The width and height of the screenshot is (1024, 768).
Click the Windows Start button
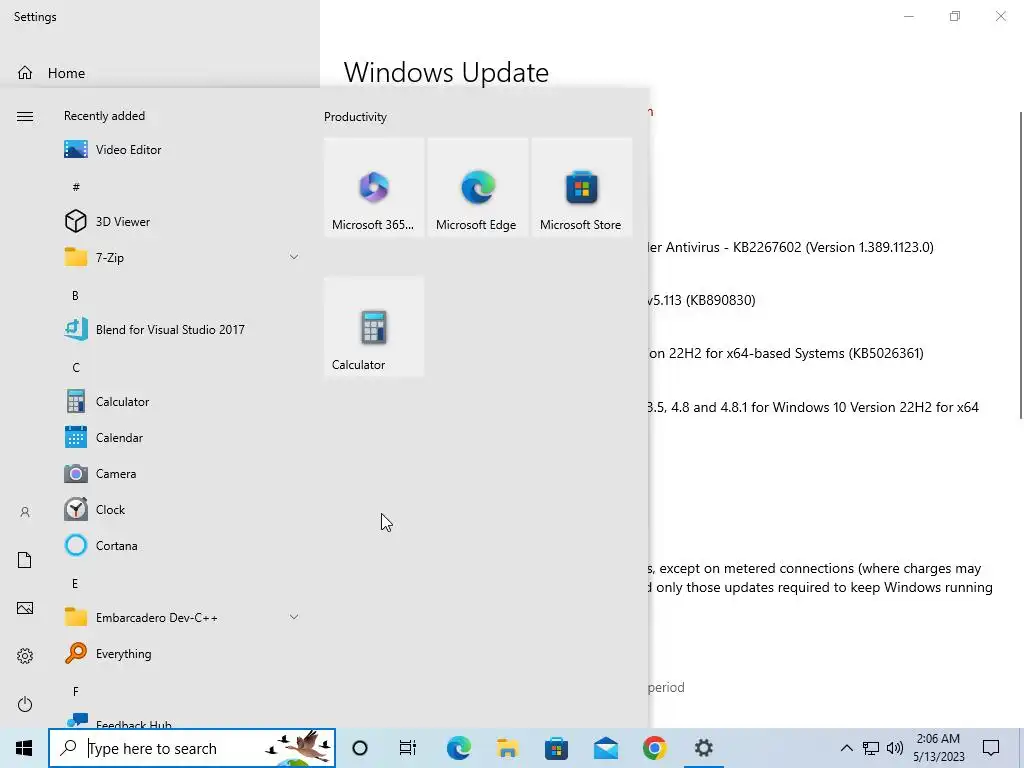[x=24, y=748]
